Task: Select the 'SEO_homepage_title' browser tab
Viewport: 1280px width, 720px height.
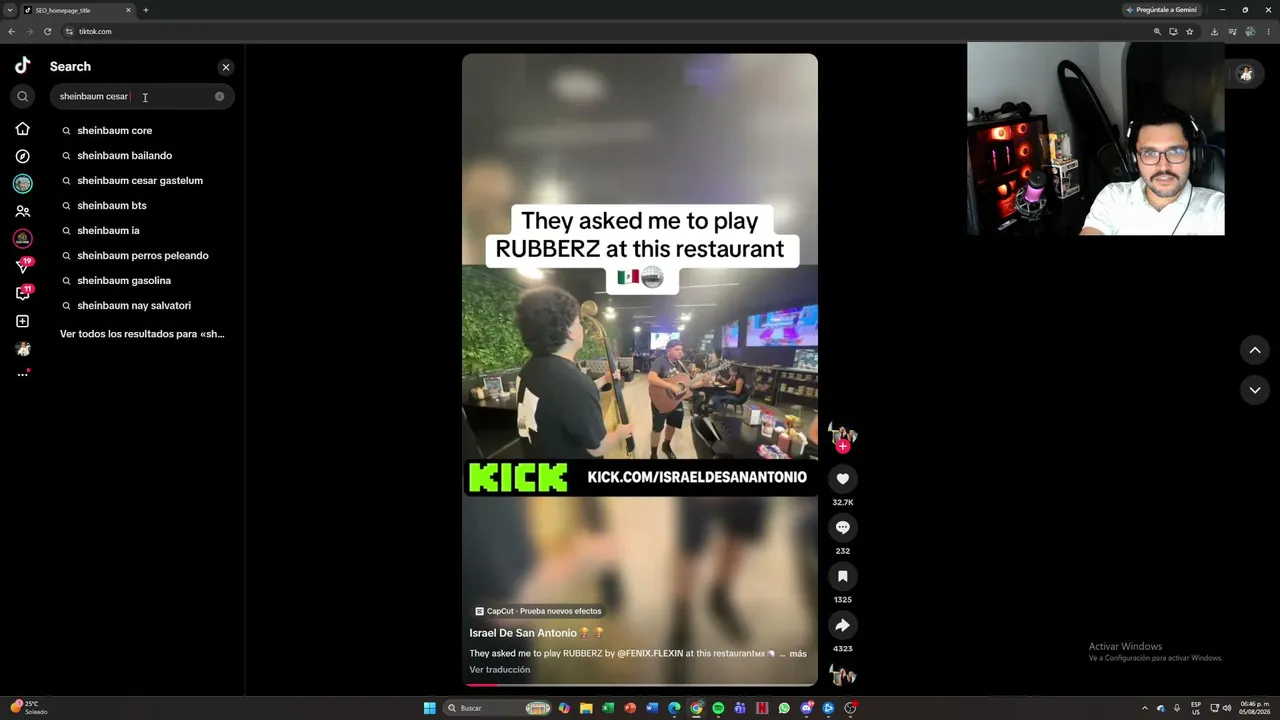Action: click(78, 10)
